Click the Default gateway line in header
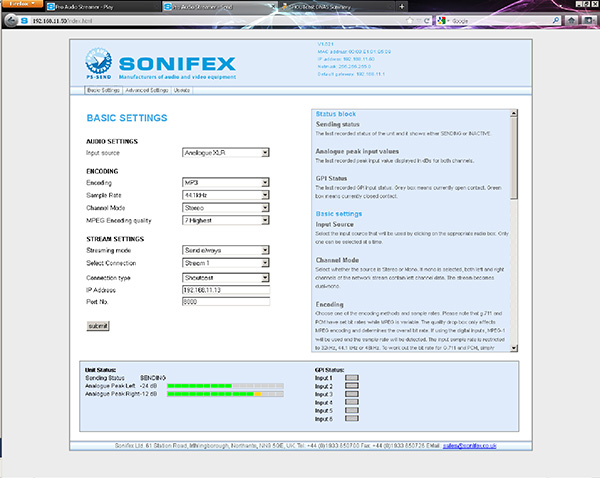 (351, 74)
